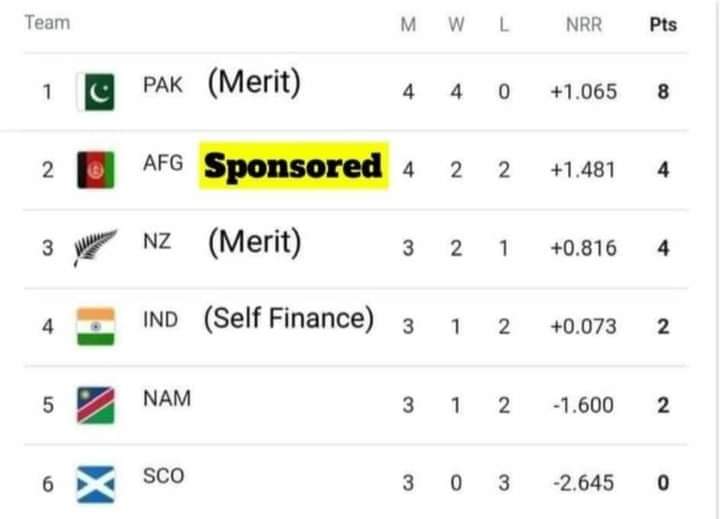The image size is (720, 519).
Task: Open the SCO team link
Action: 164,476
